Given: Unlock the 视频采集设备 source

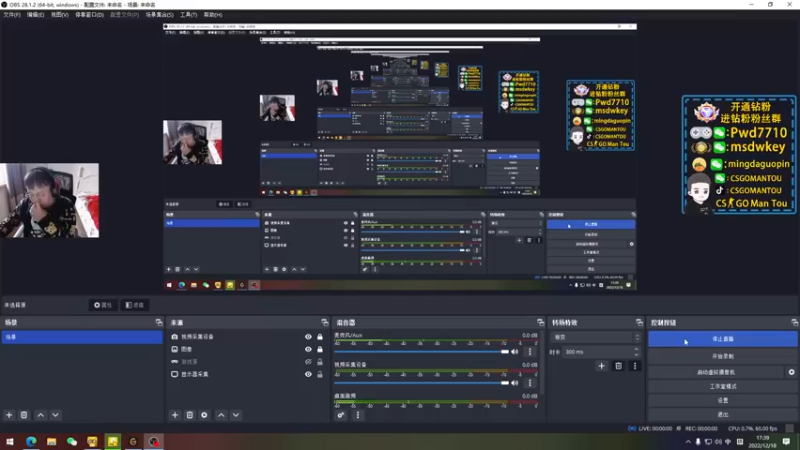Looking at the screenshot, I should [320, 337].
